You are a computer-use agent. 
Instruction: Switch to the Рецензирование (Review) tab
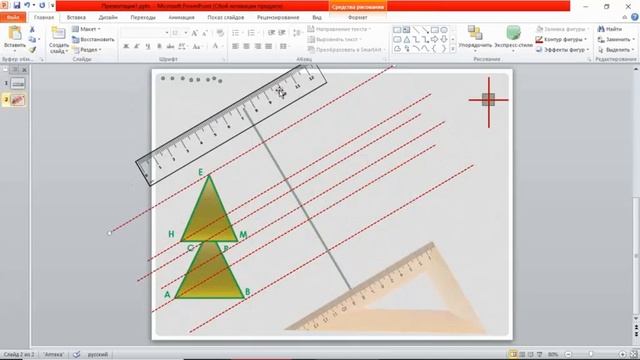[278, 18]
